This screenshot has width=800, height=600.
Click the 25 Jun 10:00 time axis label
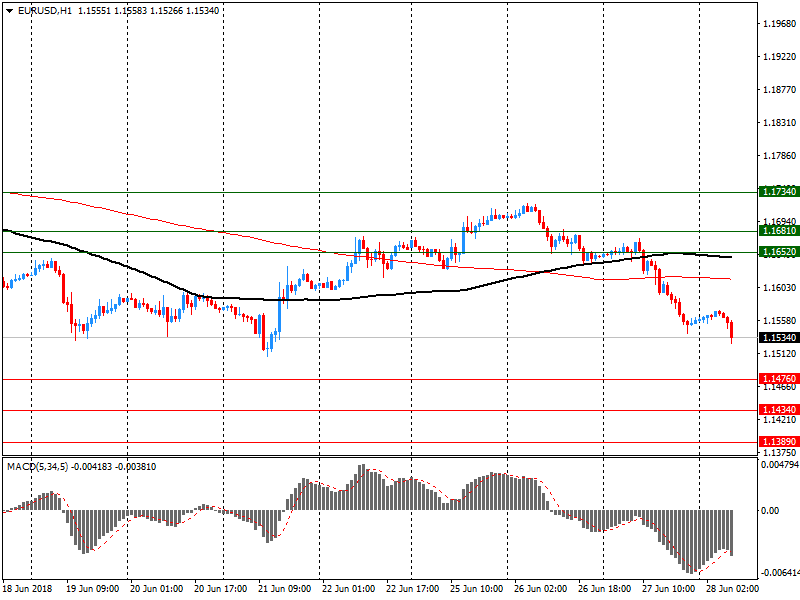click(x=476, y=590)
